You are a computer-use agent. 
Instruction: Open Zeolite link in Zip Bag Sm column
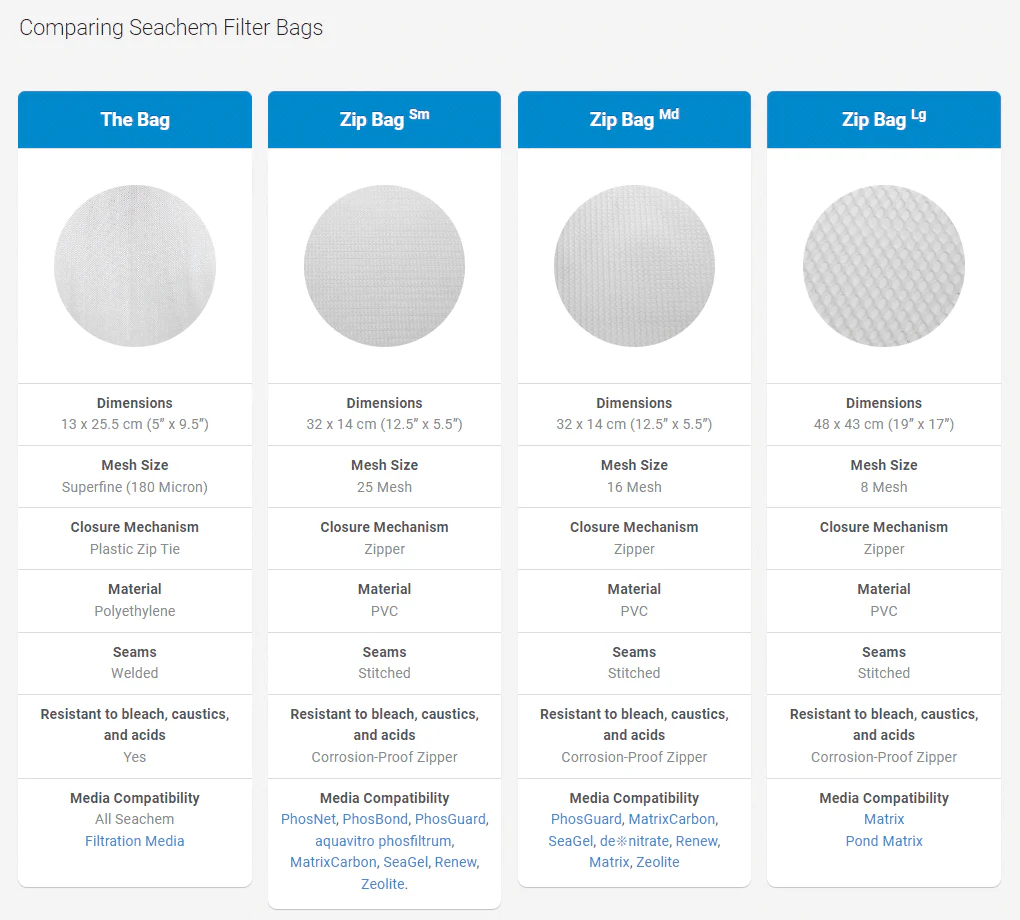coord(382,884)
